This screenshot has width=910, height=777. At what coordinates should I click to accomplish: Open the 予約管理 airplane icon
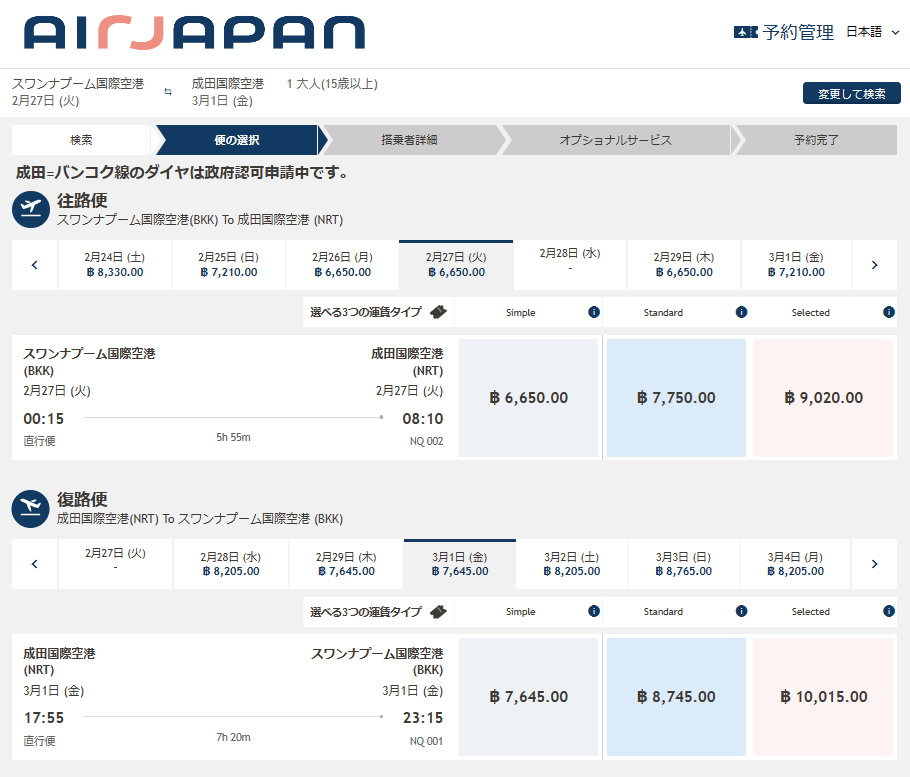746,32
